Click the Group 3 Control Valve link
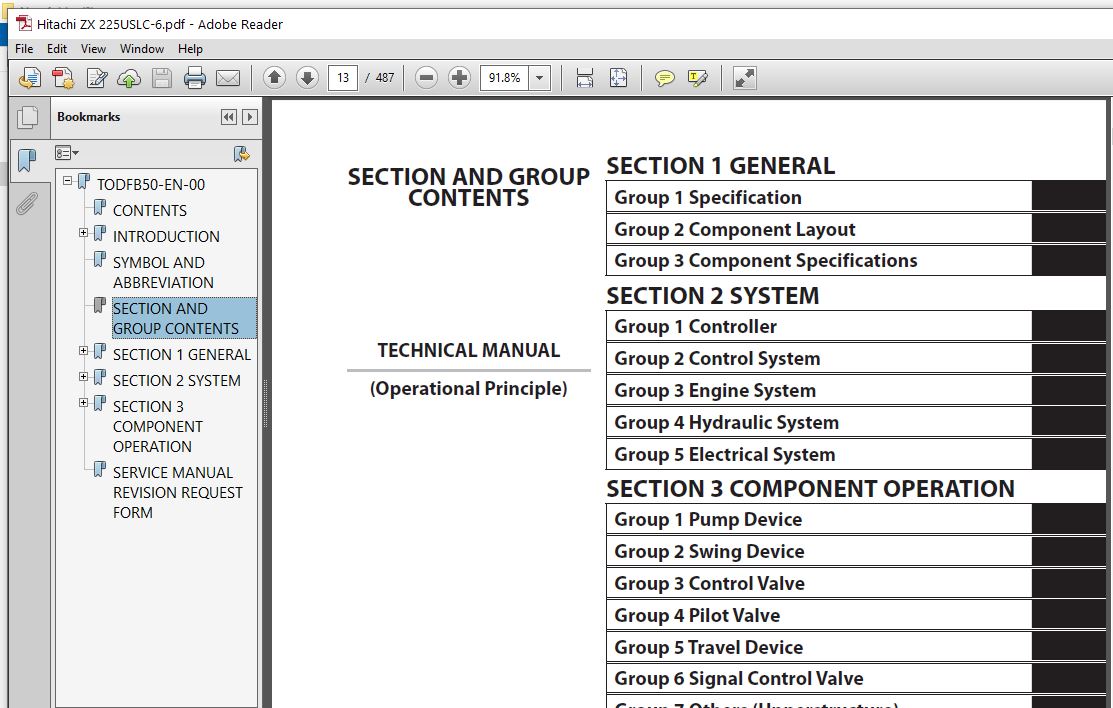This screenshot has width=1113, height=708. click(709, 584)
